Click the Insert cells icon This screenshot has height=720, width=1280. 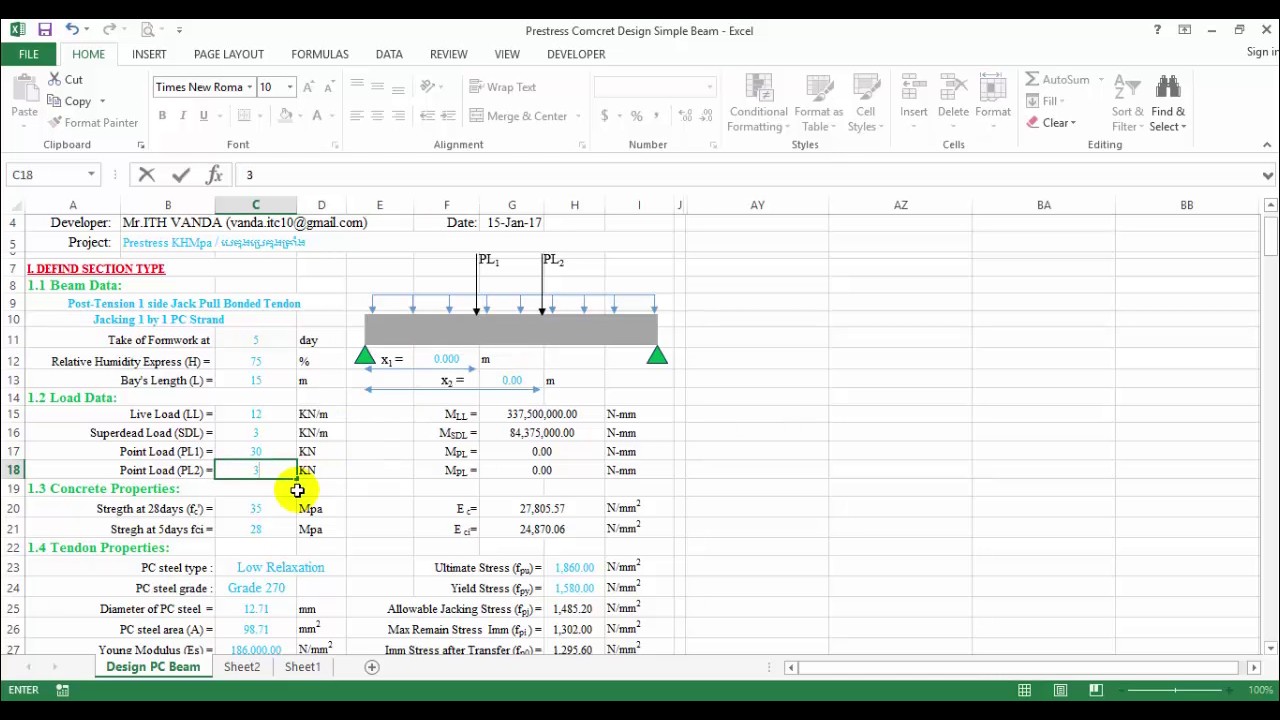tap(913, 88)
